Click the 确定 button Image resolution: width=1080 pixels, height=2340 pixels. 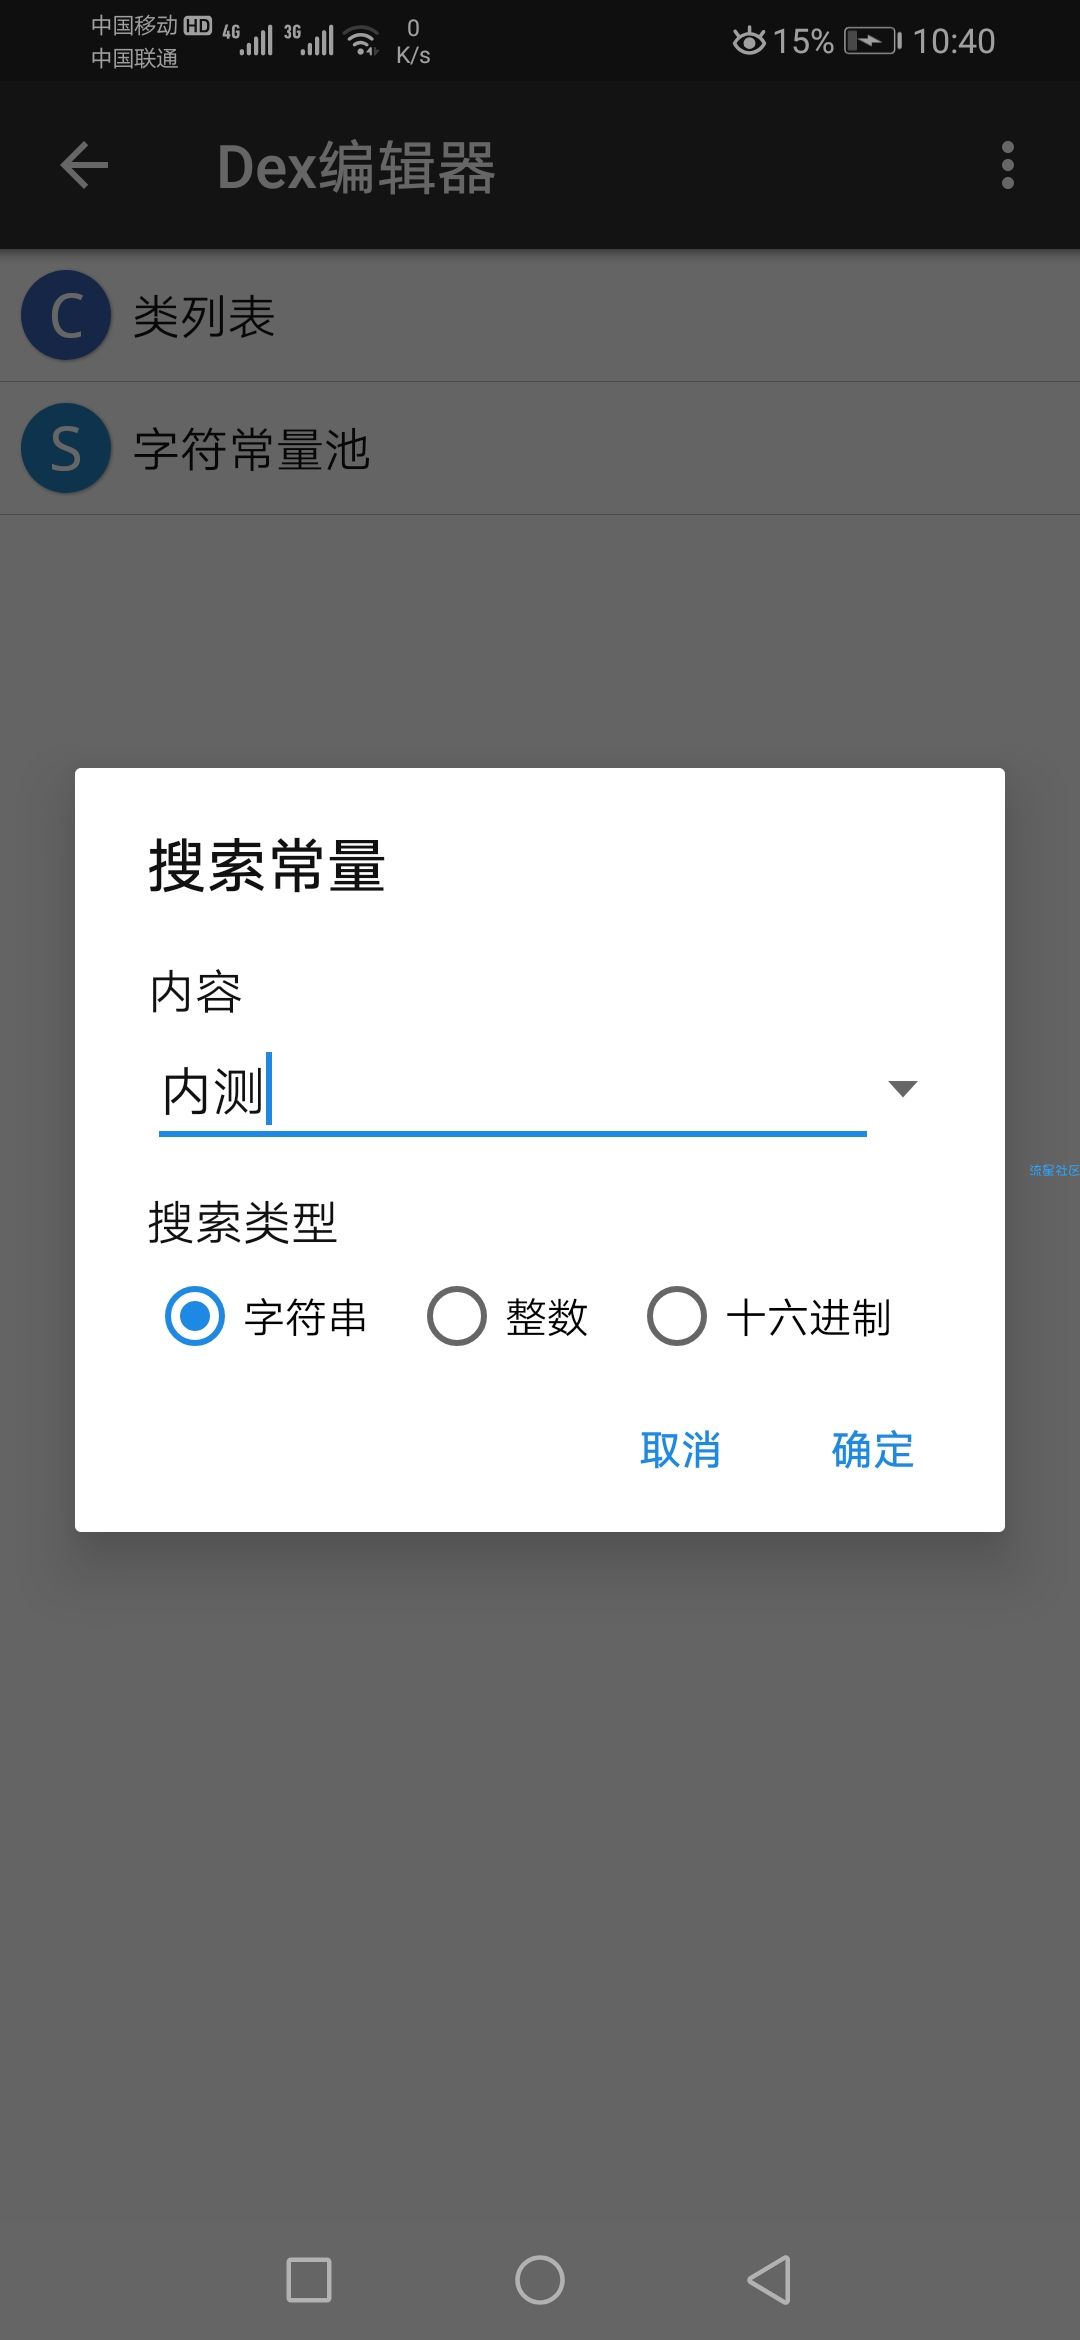(872, 1449)
